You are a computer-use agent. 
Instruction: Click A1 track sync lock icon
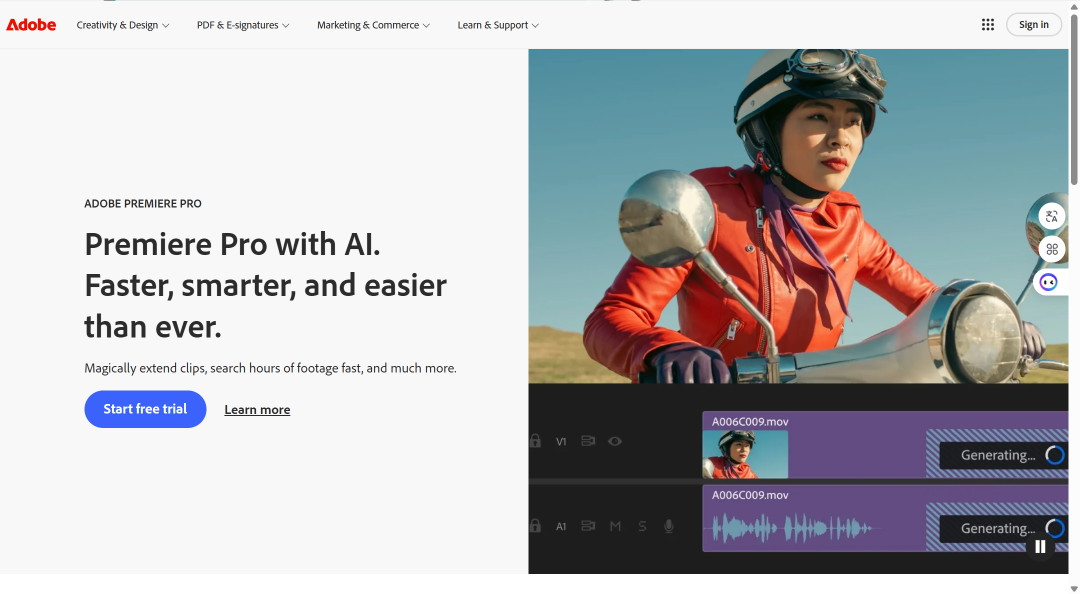(x=588, y=526)
